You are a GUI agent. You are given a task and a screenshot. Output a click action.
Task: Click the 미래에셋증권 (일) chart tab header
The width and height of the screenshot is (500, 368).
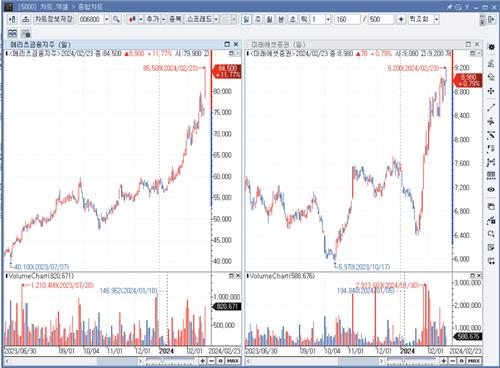point(278,44)
